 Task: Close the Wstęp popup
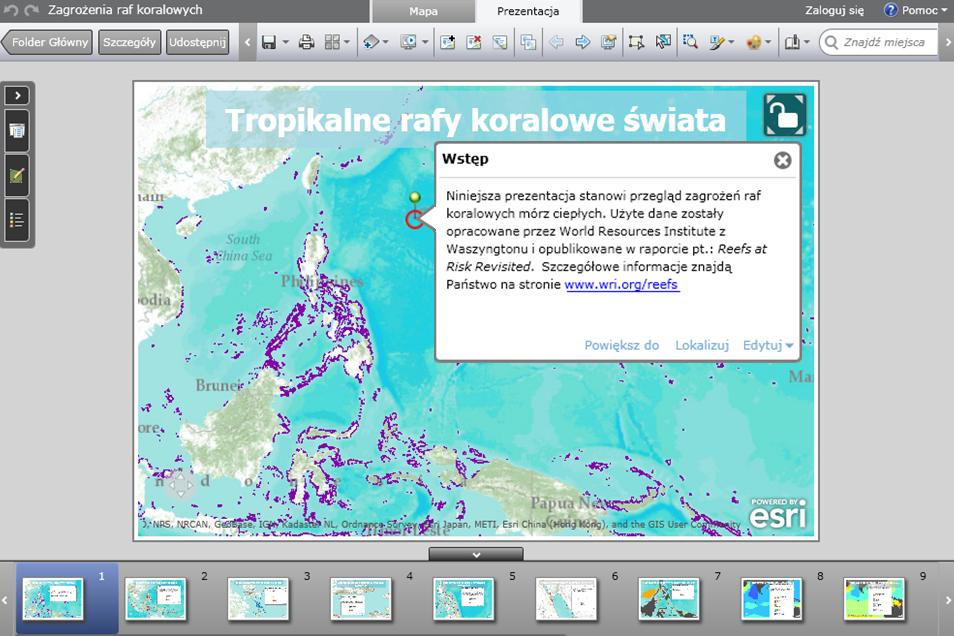click(x=782, y=160)
